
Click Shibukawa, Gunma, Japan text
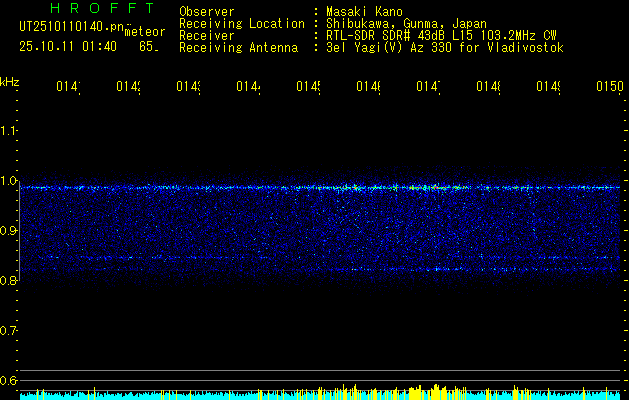tap(406, 24)
